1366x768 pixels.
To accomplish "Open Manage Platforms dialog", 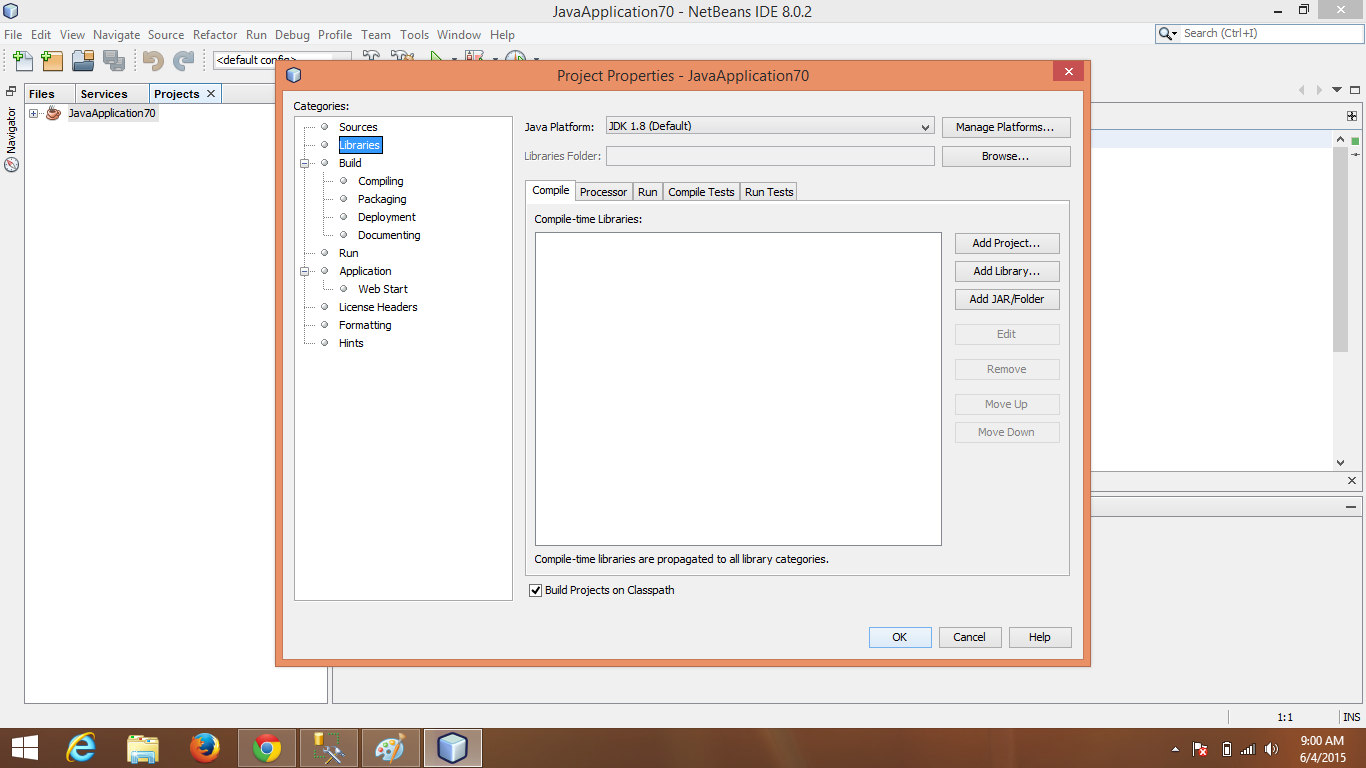I will point(1006,127).
